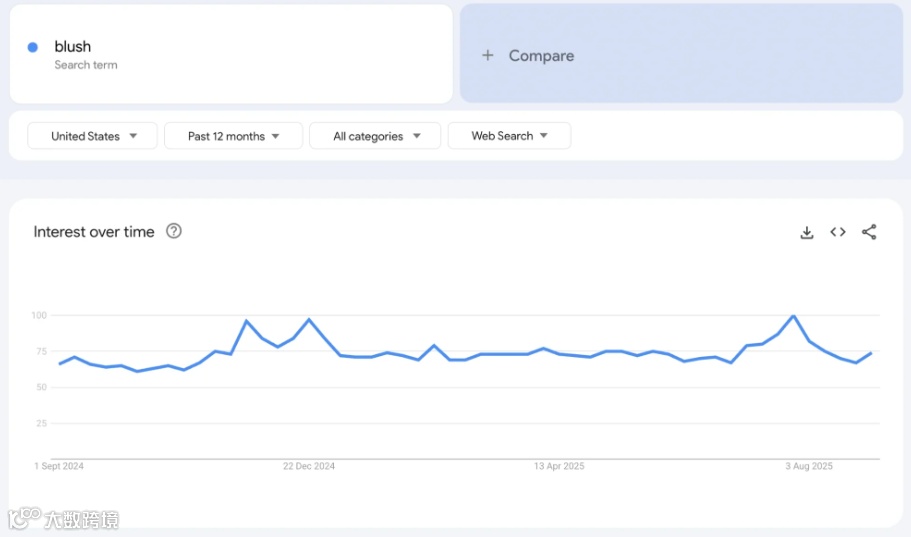911x537 pixels.
Task: Click the share icon on chart
Action: point(869,232)
